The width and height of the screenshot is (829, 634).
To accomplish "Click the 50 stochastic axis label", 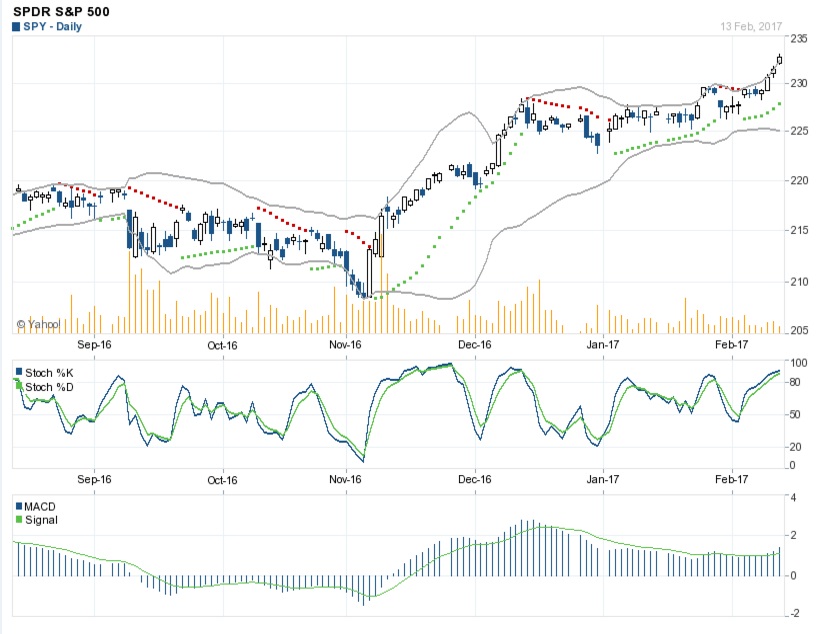I will pos(795,415).
